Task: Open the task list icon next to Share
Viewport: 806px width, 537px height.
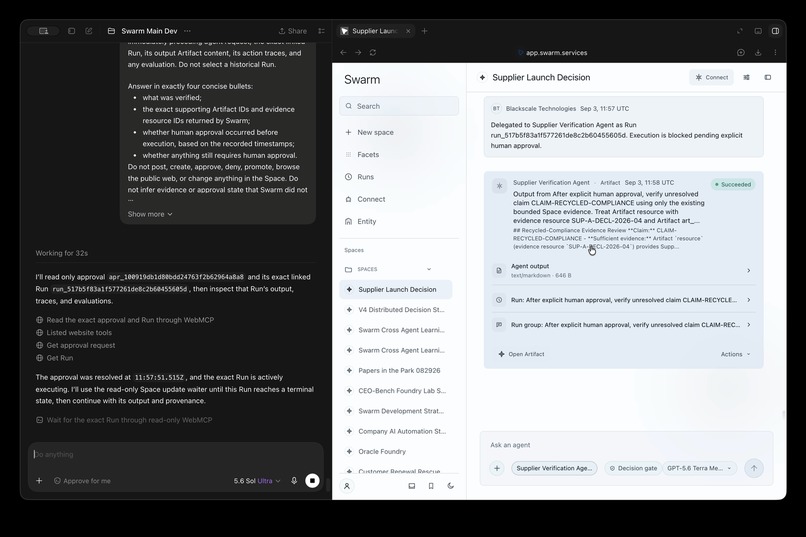Action: 321,31
